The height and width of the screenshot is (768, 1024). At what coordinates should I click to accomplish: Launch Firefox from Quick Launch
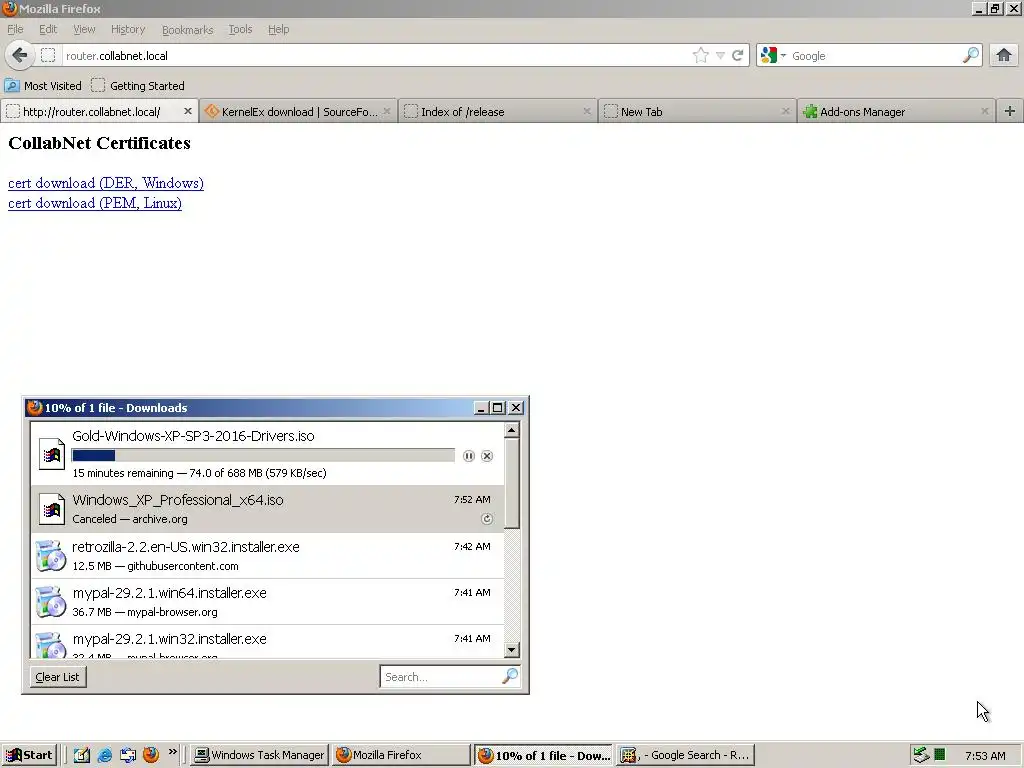tap(151, 755)
